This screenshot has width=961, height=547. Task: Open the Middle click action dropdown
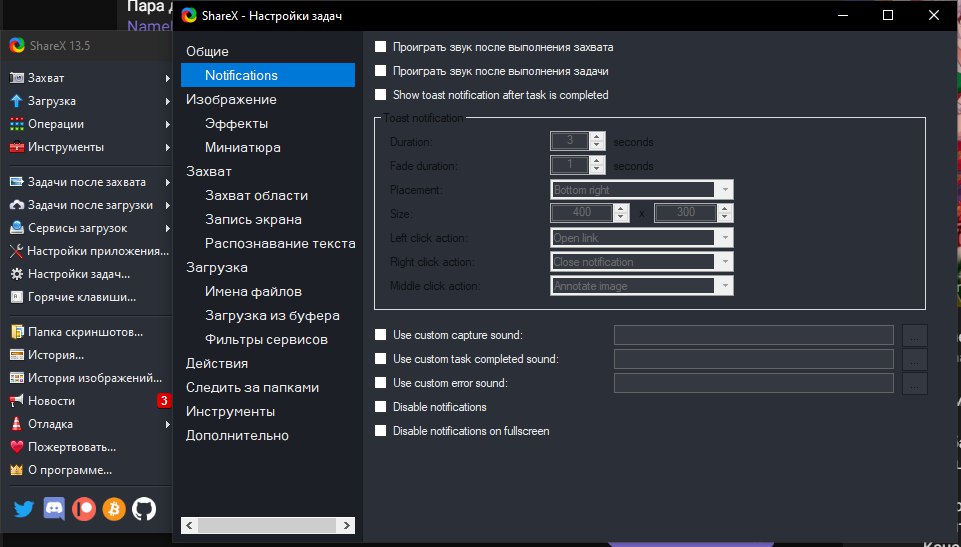[642, 286]
